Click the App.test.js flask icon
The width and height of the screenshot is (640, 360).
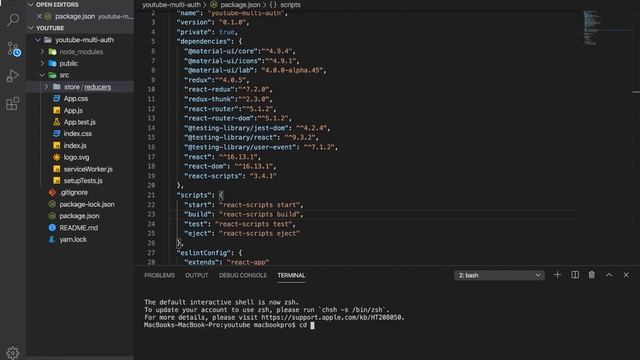coord(56,122)
